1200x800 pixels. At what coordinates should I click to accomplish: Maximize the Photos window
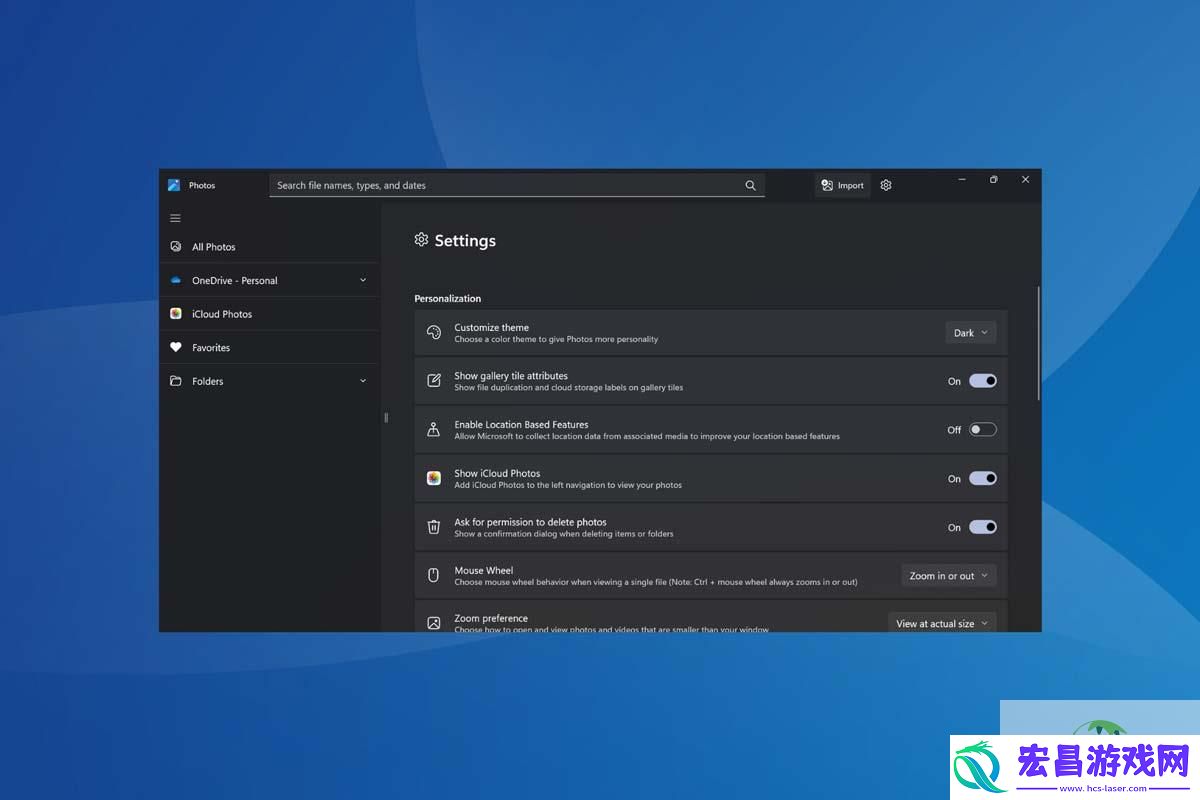tap(994, 179)
